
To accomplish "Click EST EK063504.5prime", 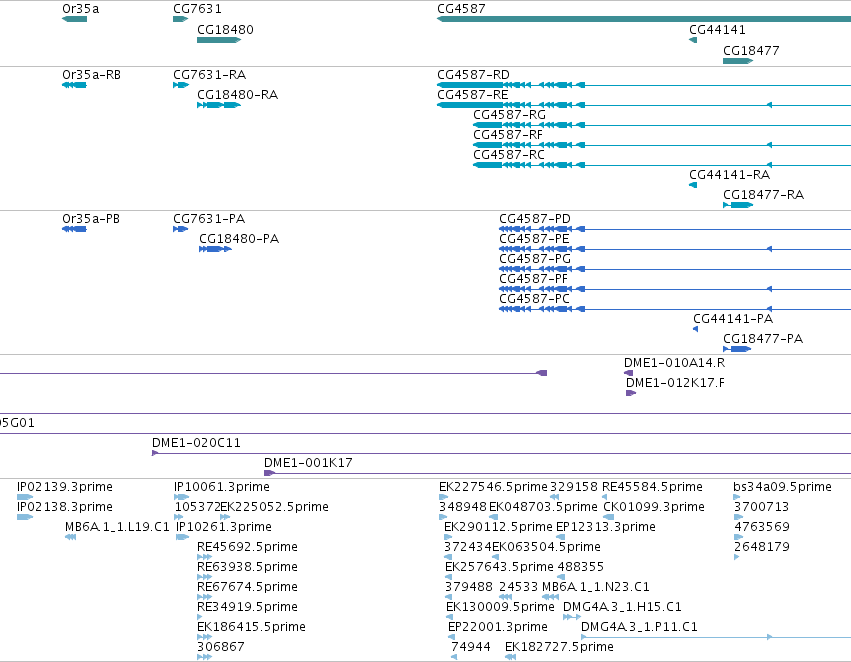I will click(x=495, y=557).
